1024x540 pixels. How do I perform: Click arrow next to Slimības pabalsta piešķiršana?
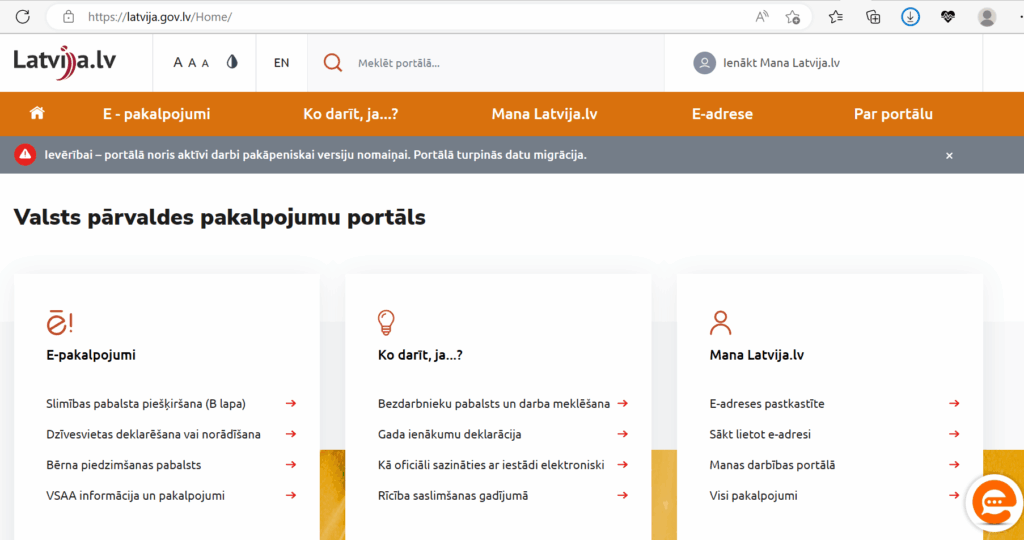pos(291,404)
